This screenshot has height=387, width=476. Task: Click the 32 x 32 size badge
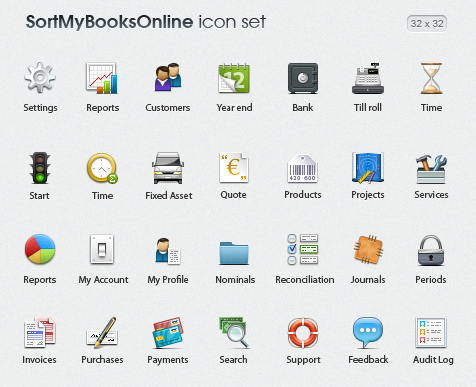[x=427, y=24]
